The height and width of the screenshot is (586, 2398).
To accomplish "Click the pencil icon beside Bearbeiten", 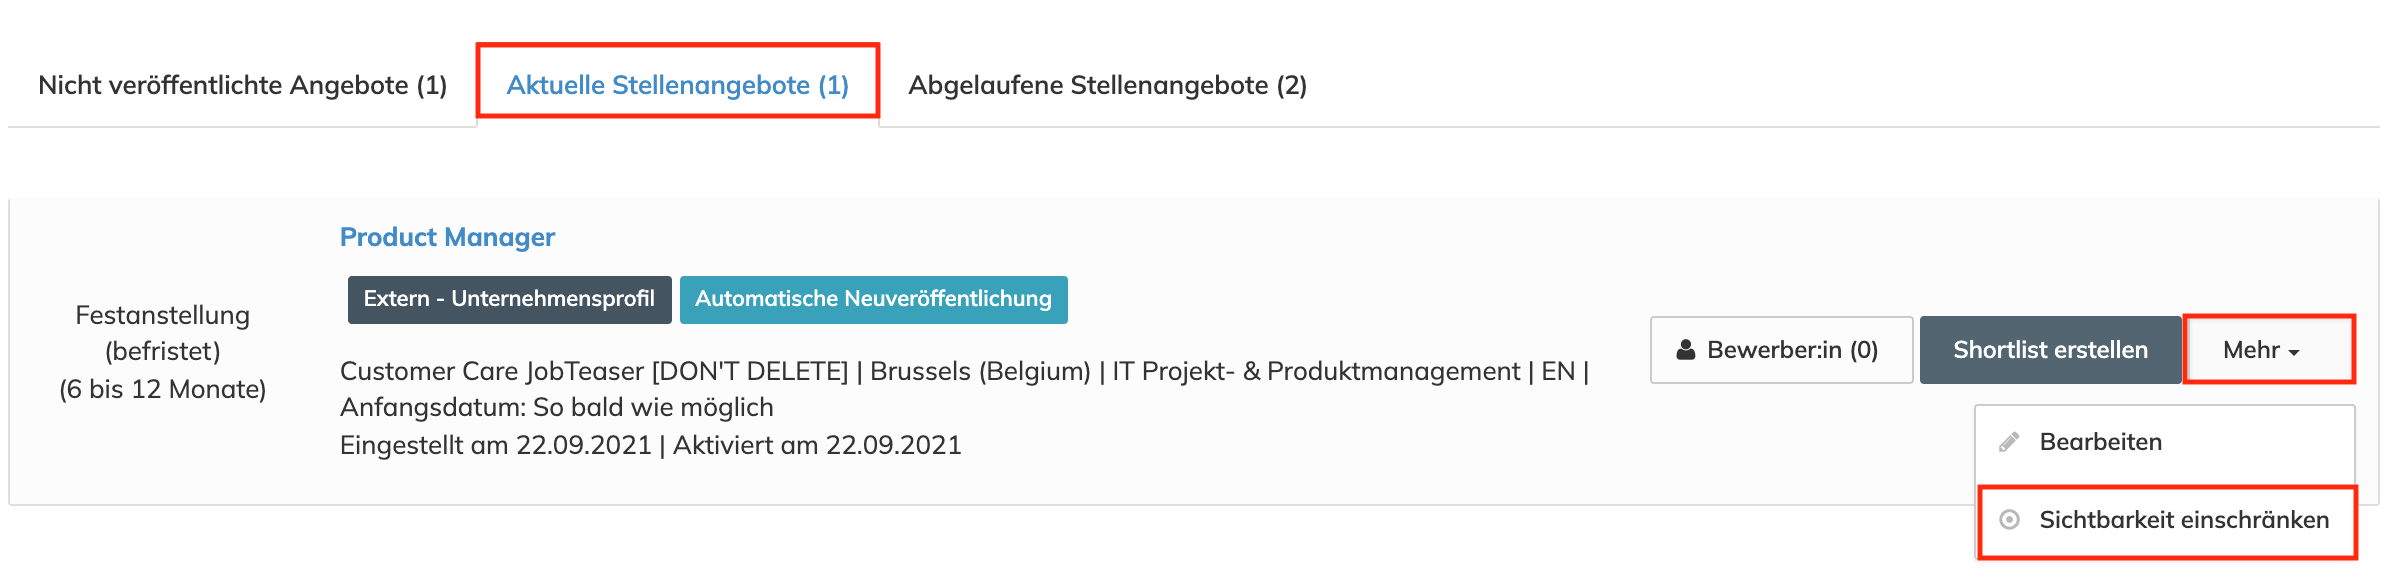I will pyautogui.click(x=2009, y=442).
